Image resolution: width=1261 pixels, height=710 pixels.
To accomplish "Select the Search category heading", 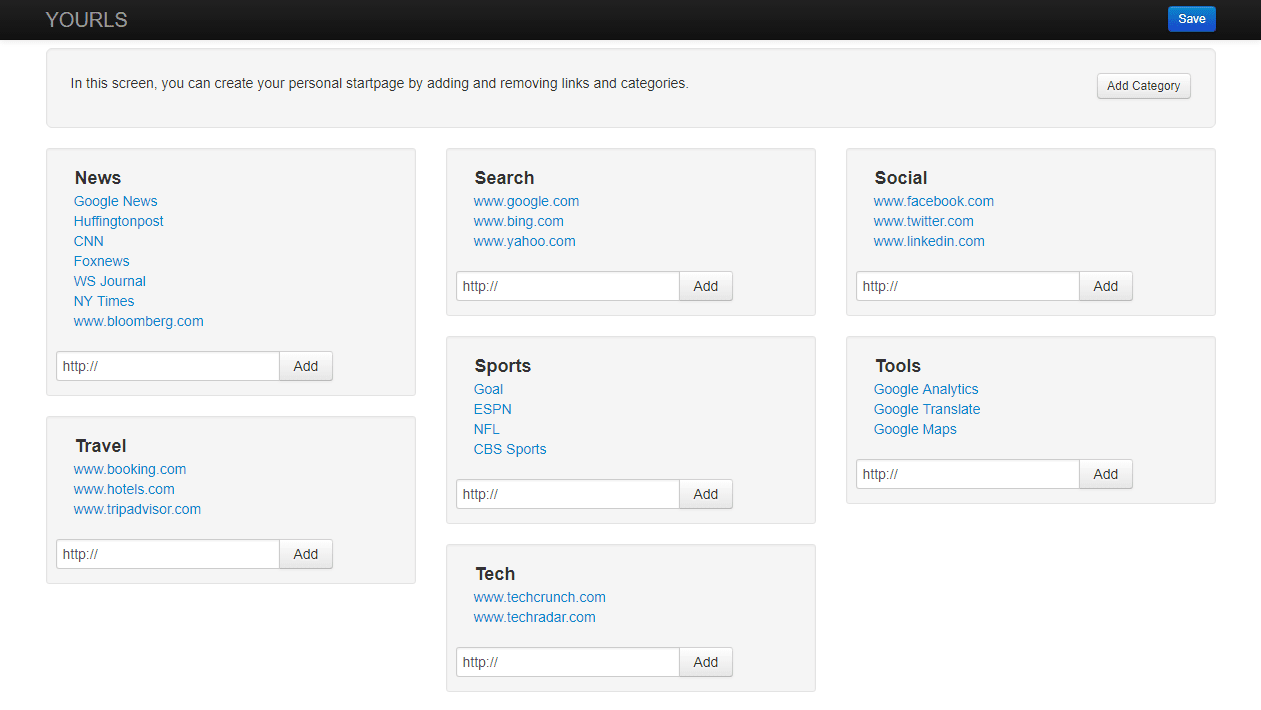I will pos(504,178).
